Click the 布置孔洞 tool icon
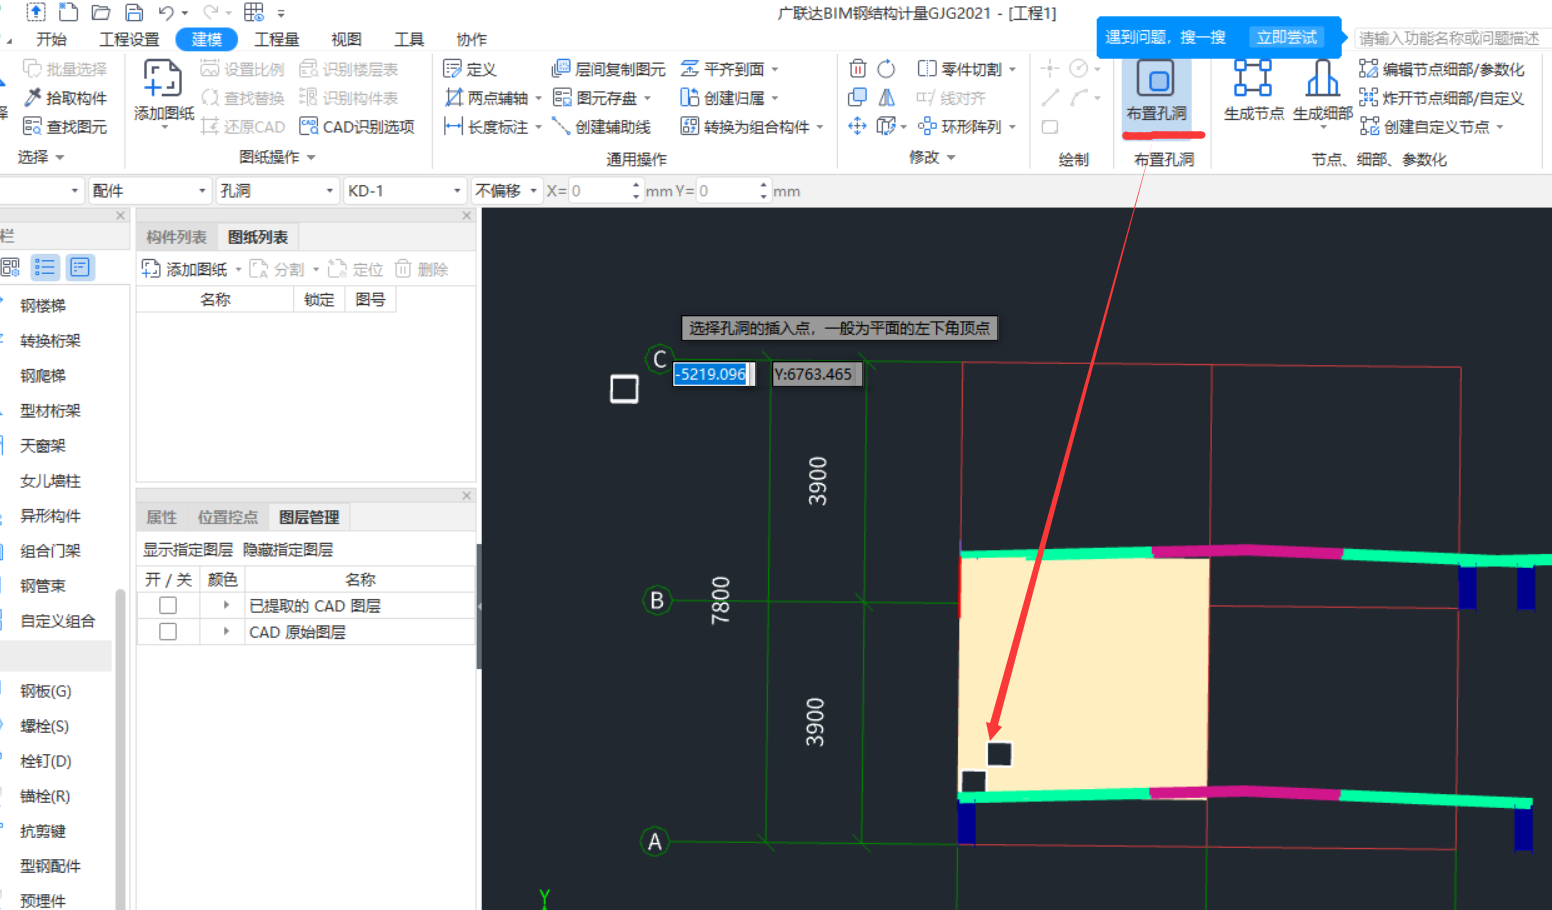Viewport: 1552px width, 910px height. click(1155, 79)
